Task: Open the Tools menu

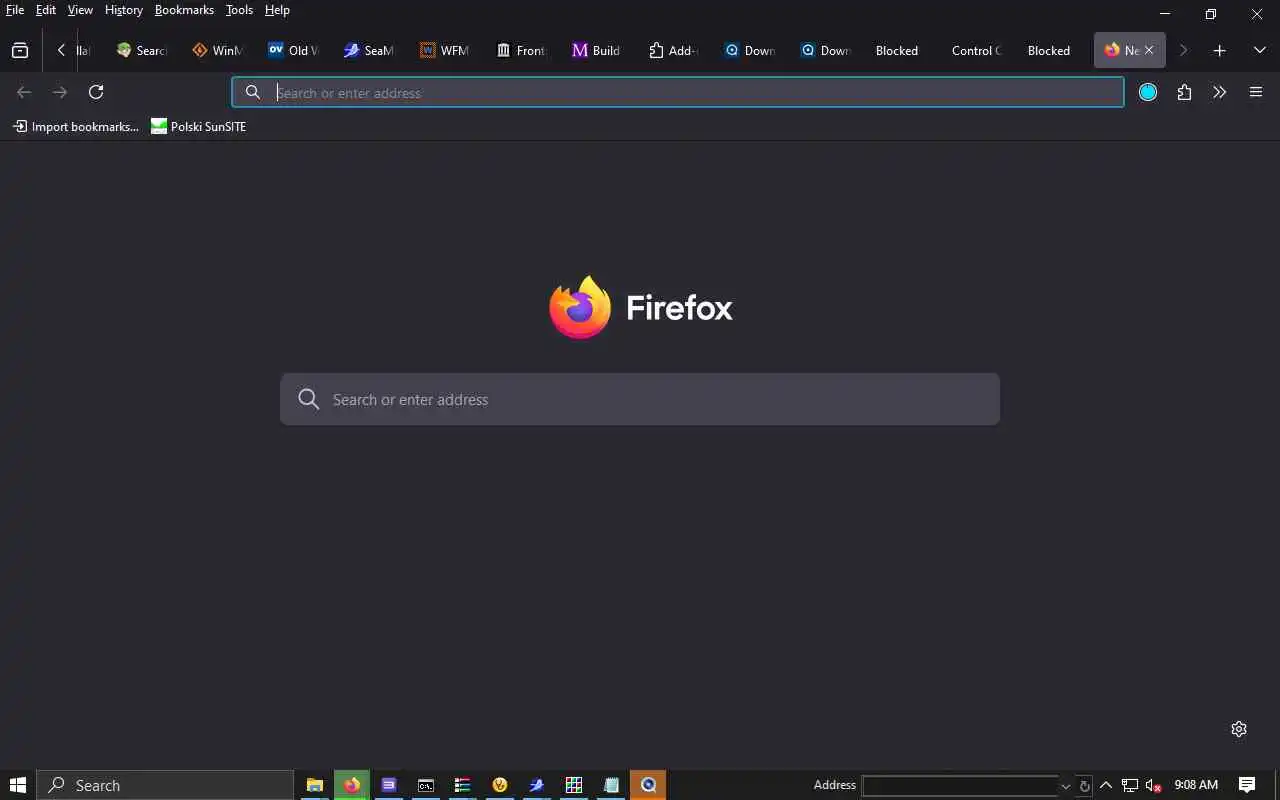Action: coord(240,10)
